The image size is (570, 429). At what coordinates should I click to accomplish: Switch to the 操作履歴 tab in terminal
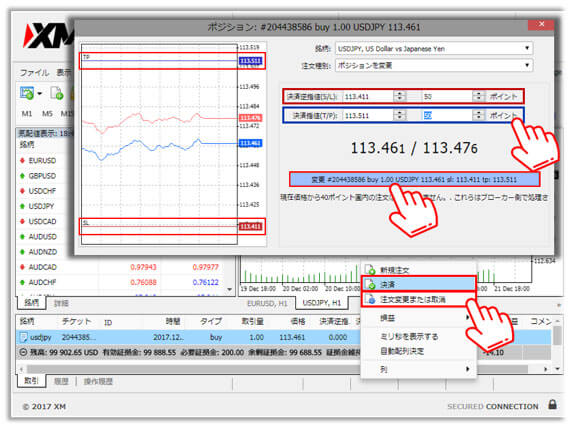coord(98,381)
